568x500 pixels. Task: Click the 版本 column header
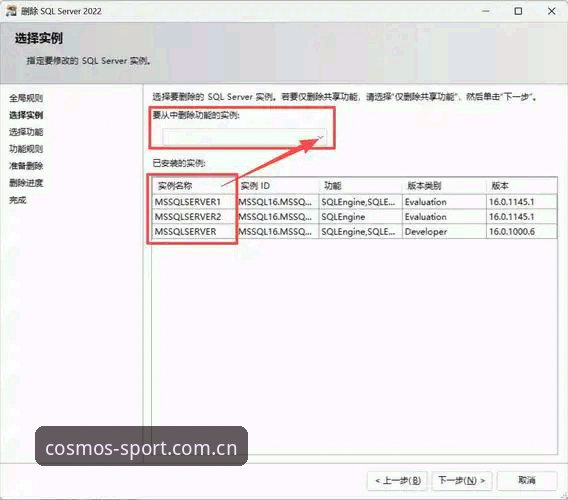(x=522, y=186)
